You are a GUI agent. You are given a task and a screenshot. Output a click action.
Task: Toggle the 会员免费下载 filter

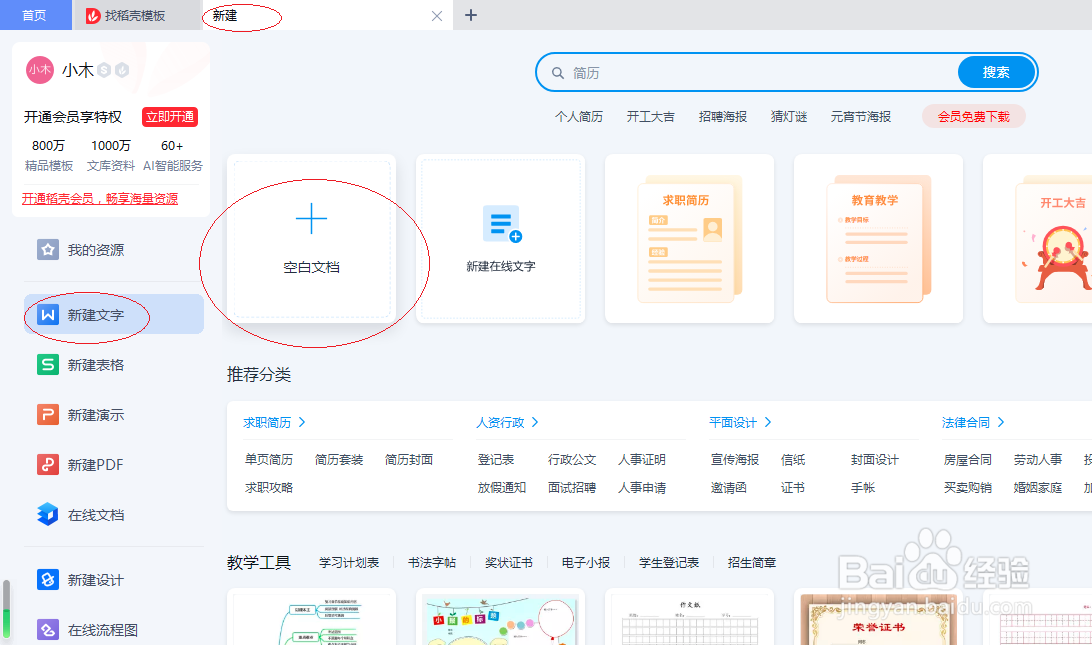pyautogui.click(x=972, y=116)
